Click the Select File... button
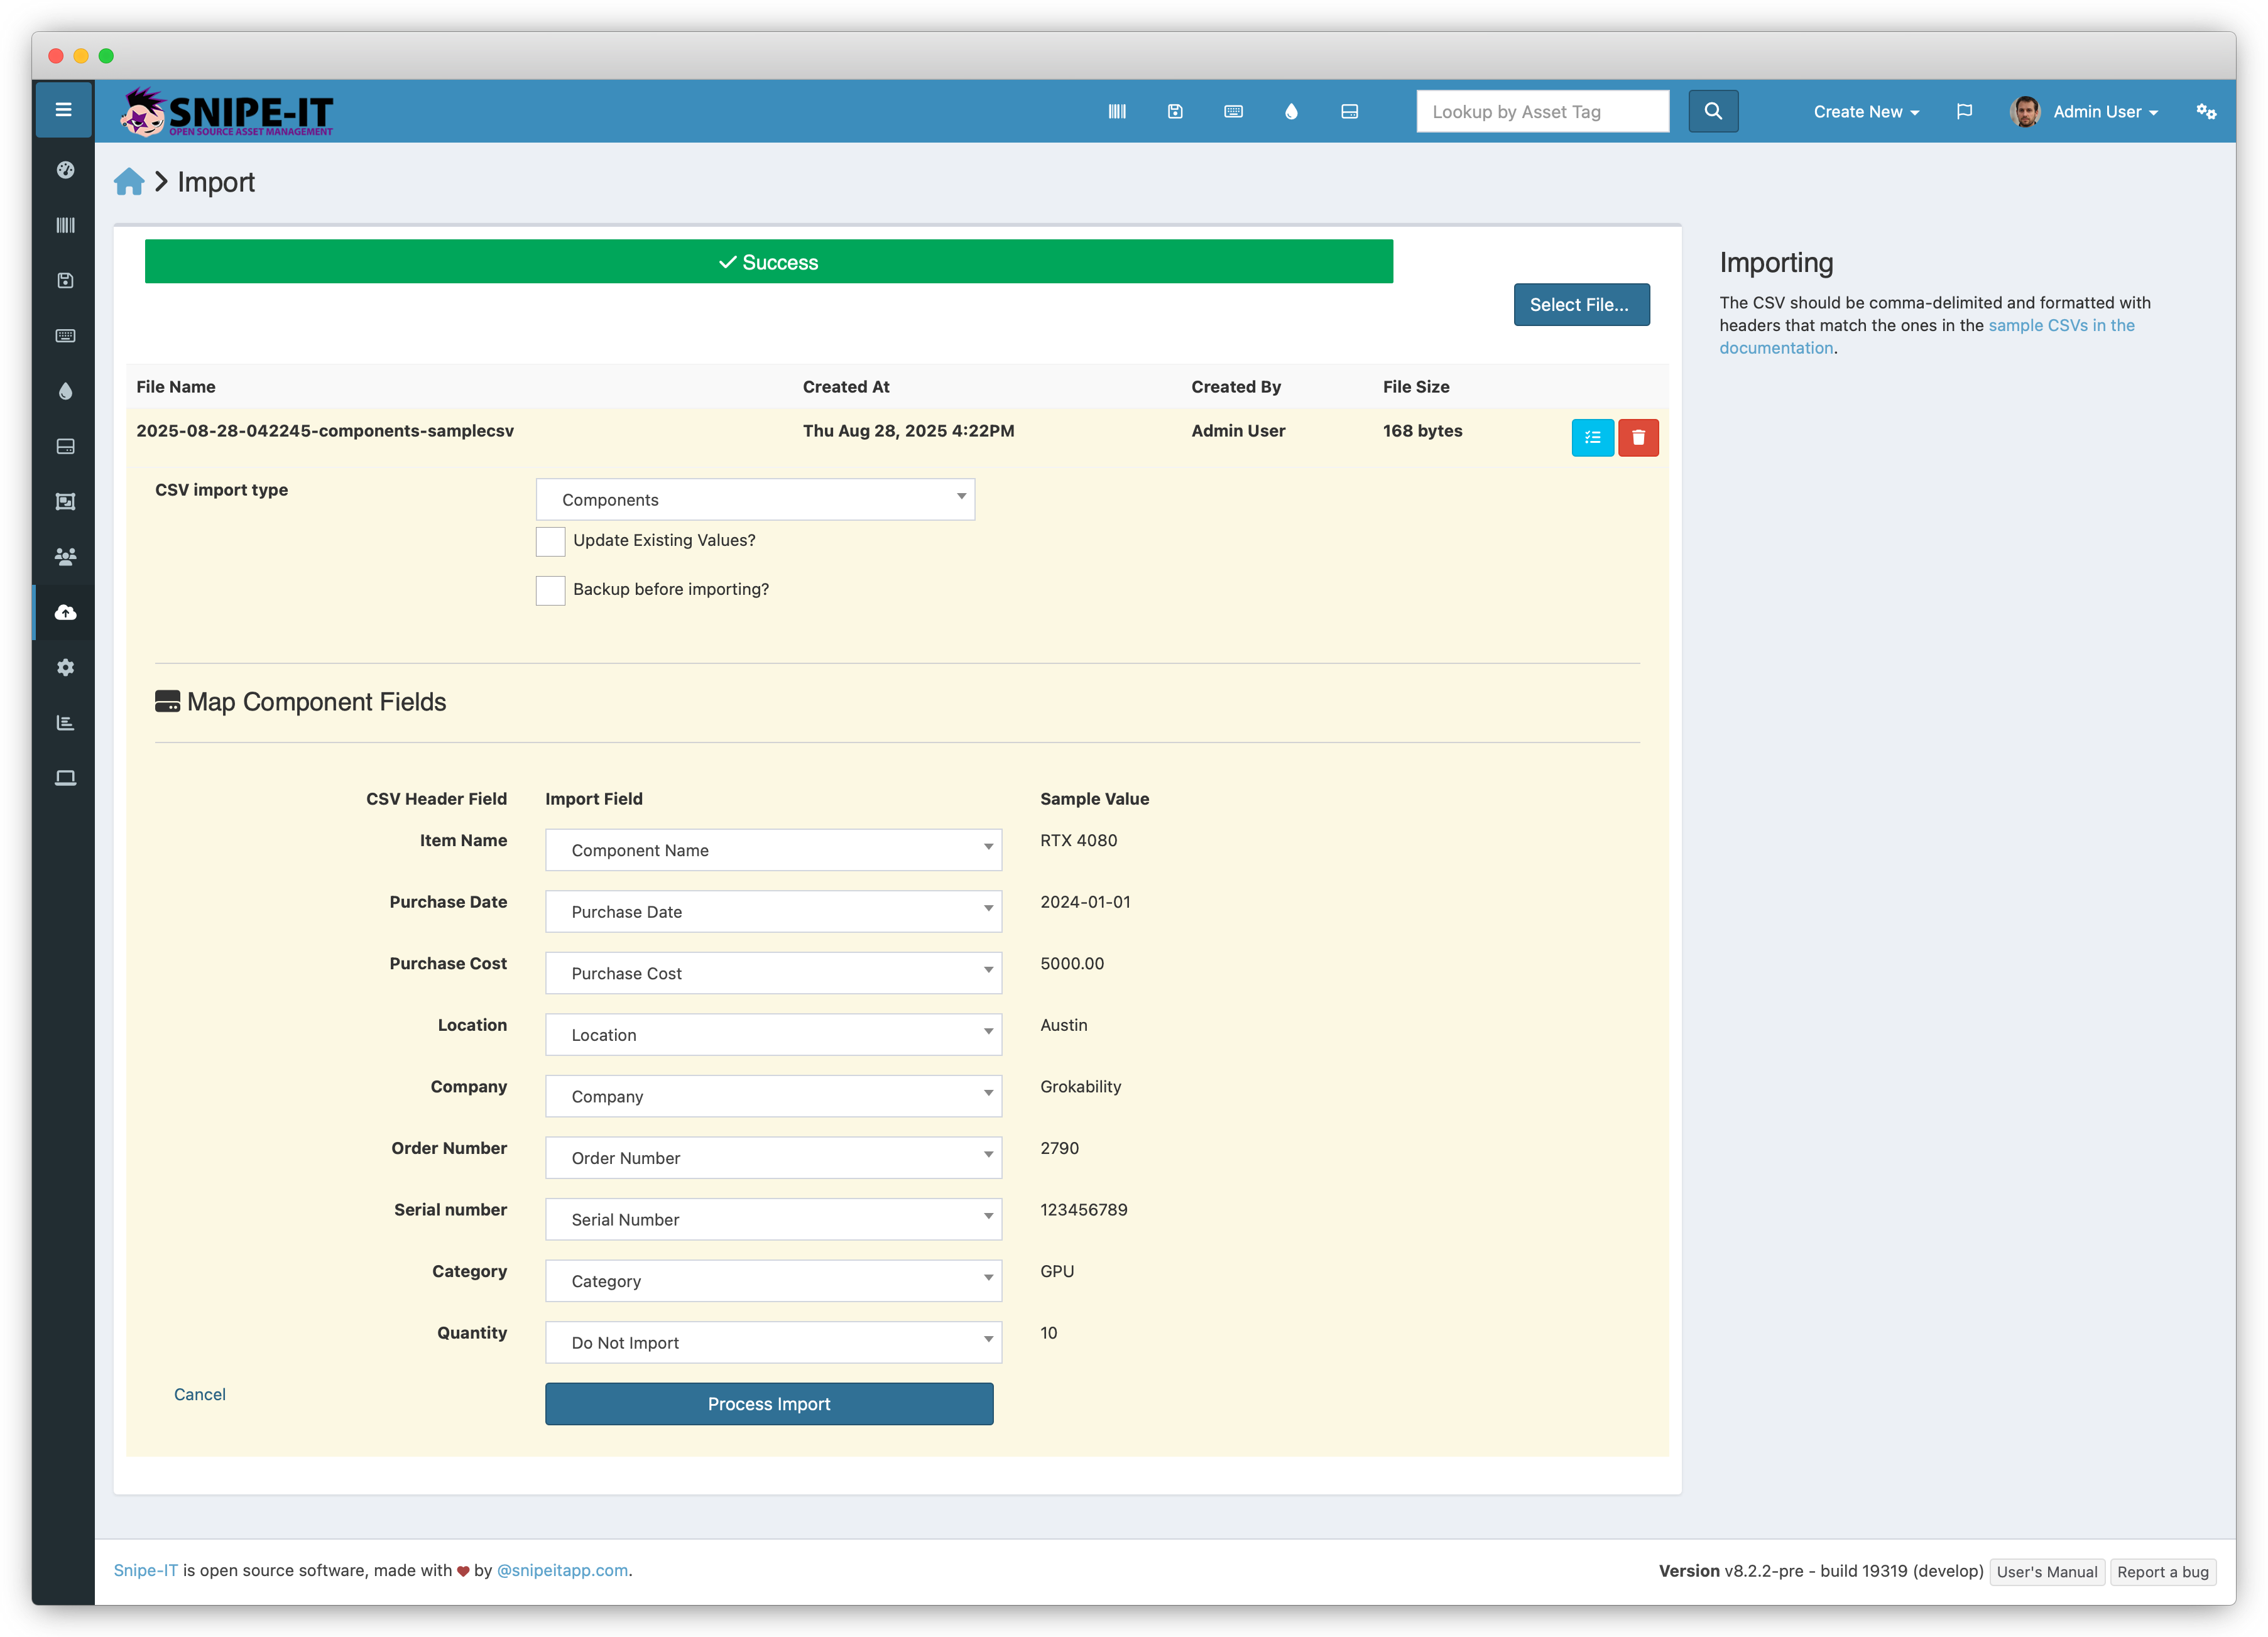Viewport: 2268px width, 1637px height. [1581, 304]
